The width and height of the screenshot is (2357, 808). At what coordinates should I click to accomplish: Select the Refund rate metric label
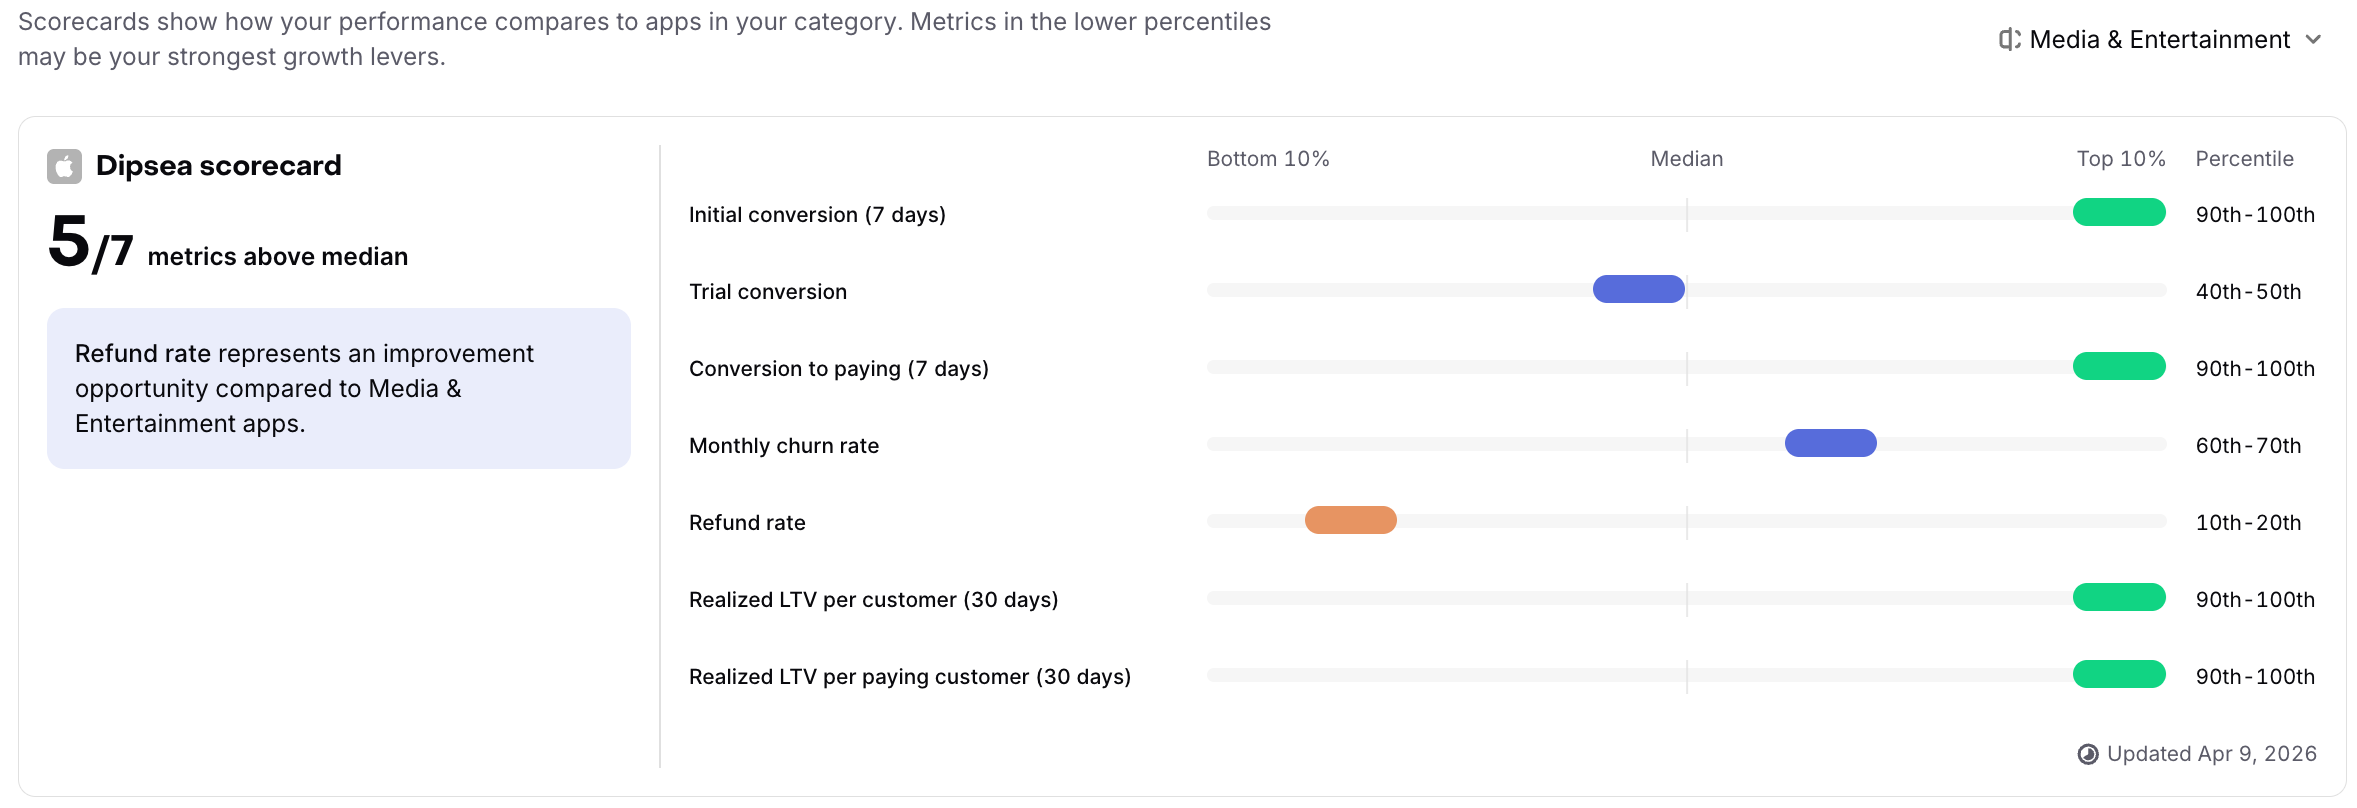746,521
